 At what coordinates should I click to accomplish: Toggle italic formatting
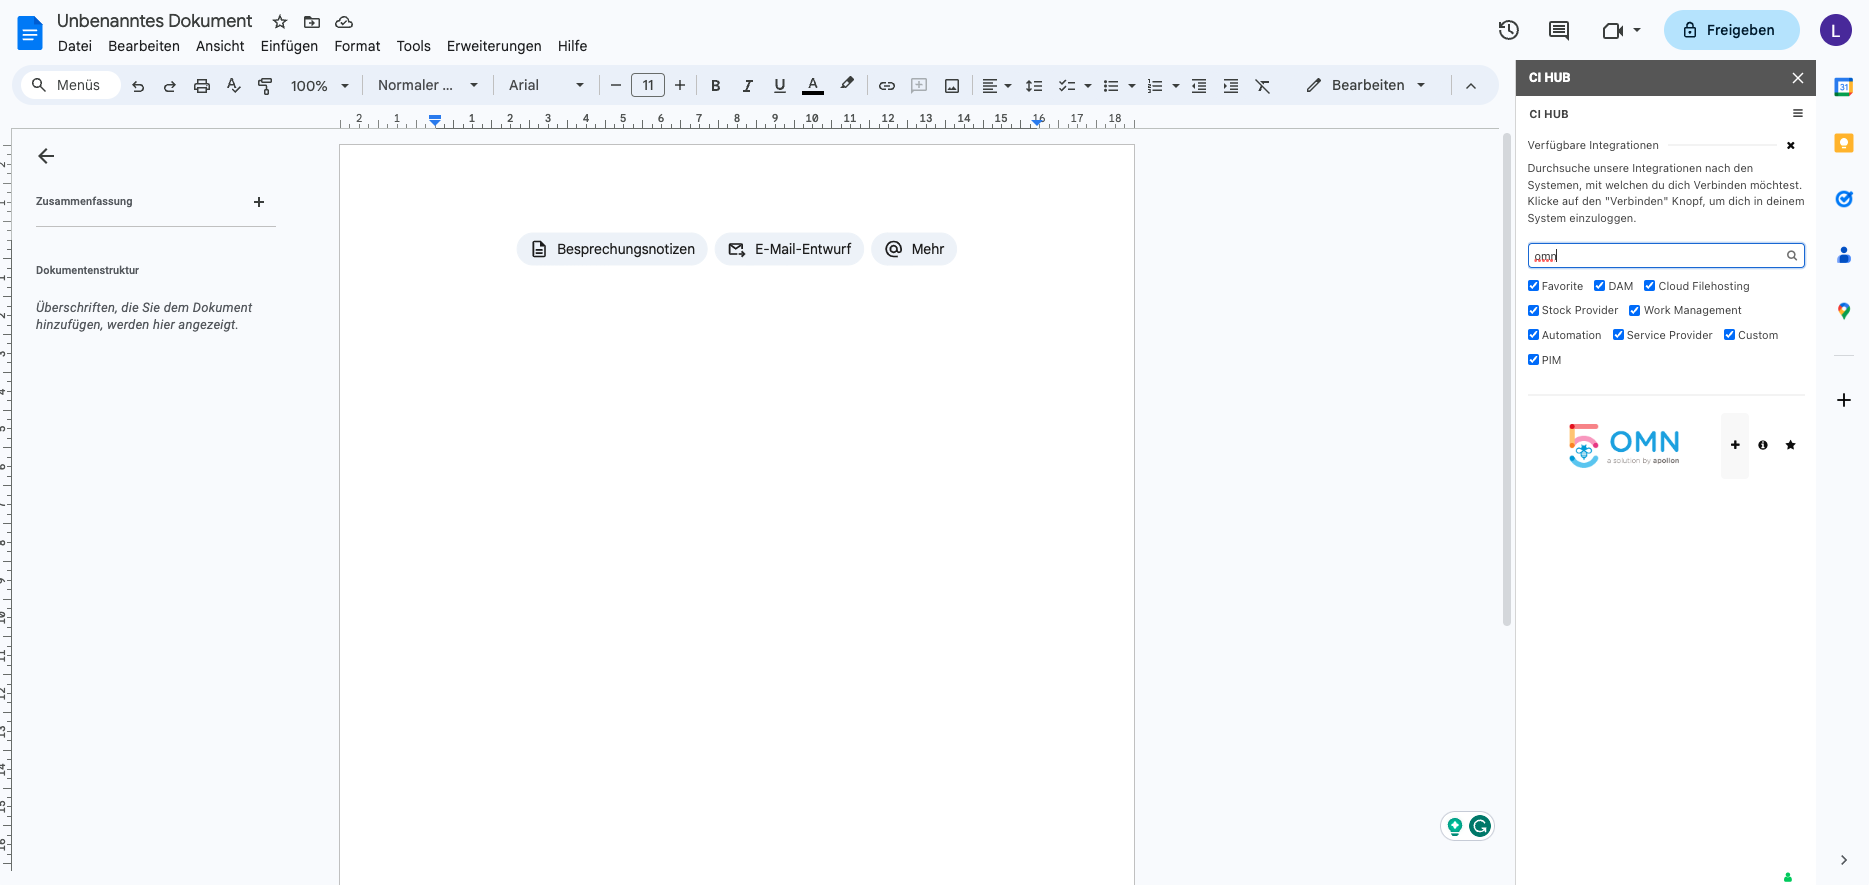(747, 86)
